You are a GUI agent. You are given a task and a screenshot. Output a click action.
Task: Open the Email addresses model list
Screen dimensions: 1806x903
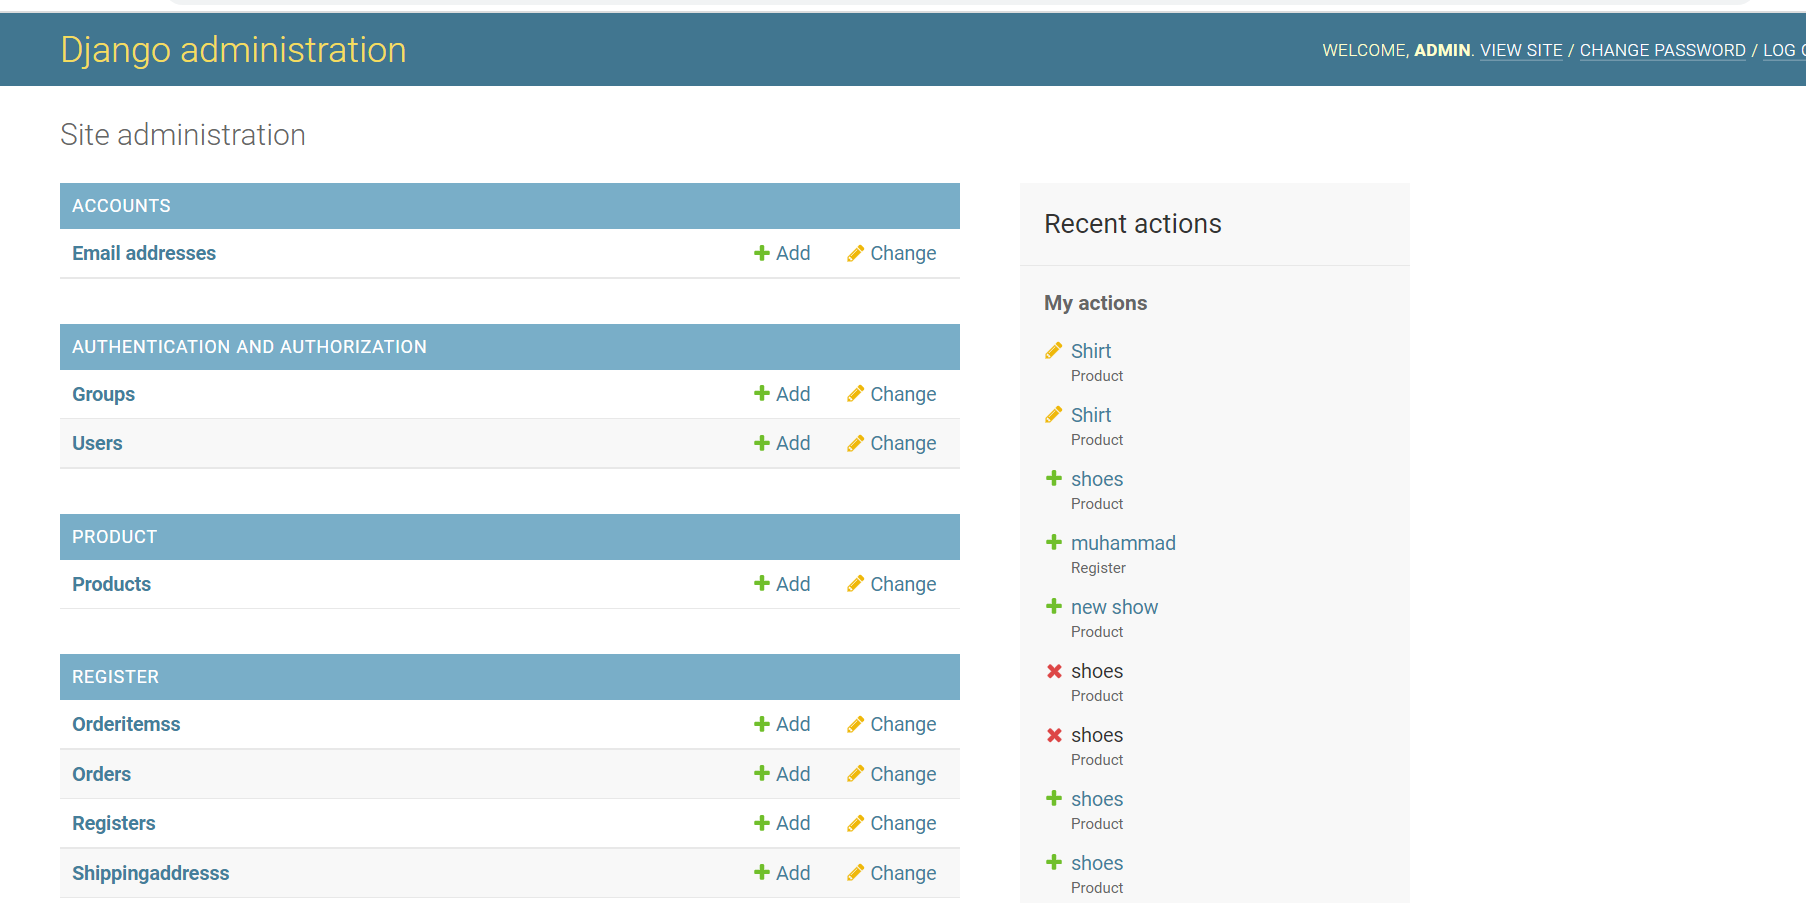(x=144, y=253)
